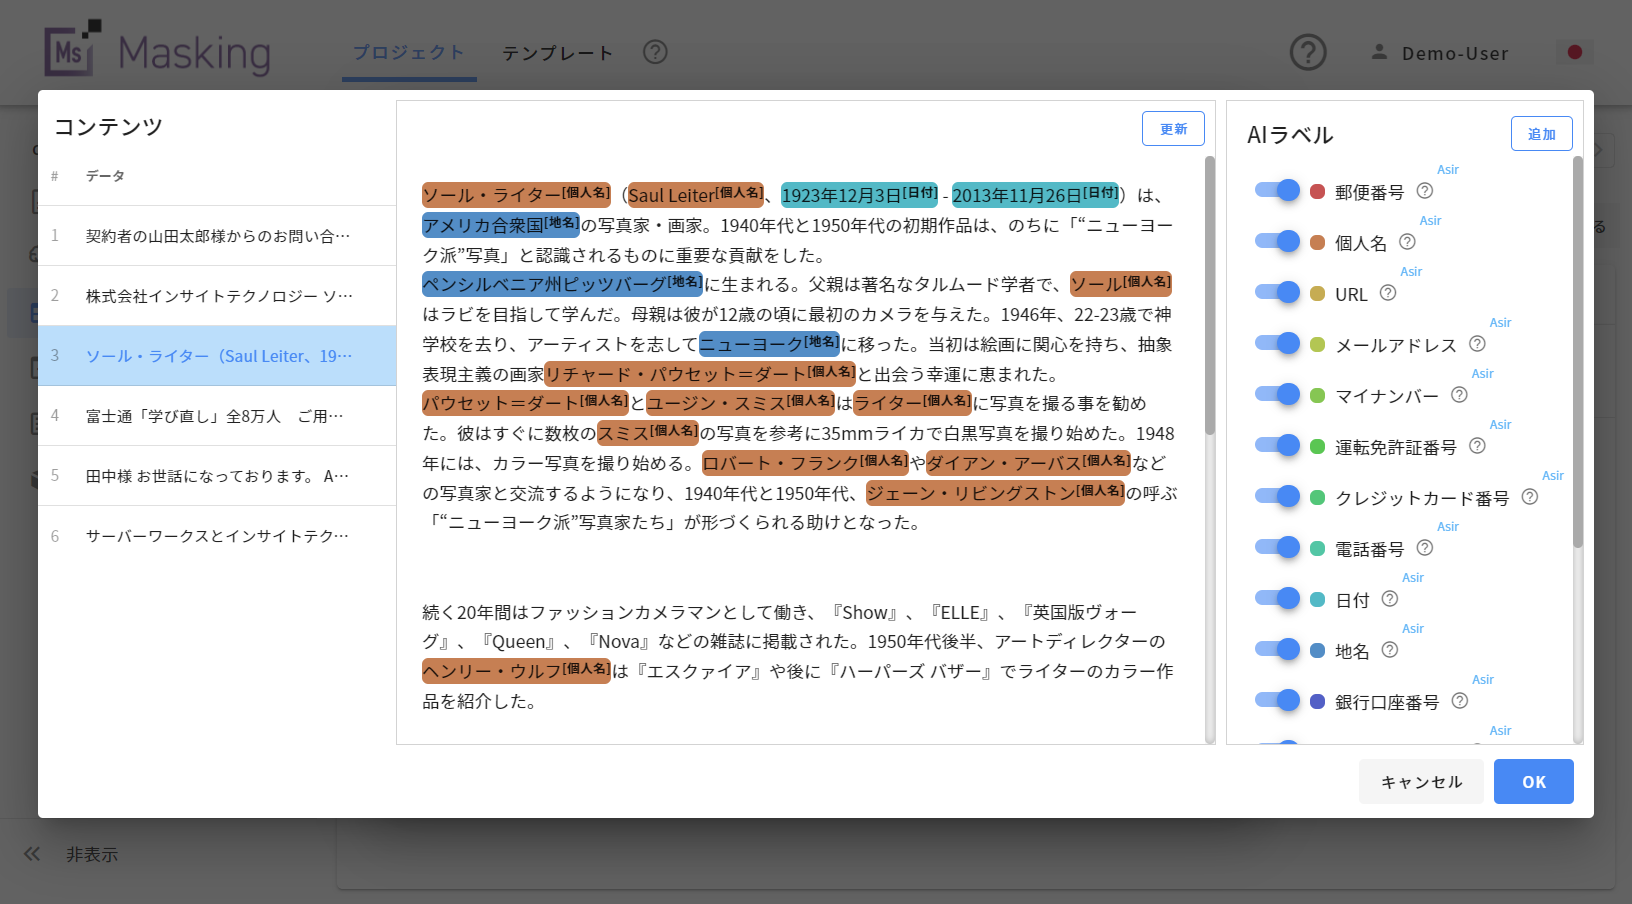Click the help icon beside 個人名 label
Image resolution: width=1632 pixels, height=904 pixels.
pyautogui.click(x=1407, y=242)
